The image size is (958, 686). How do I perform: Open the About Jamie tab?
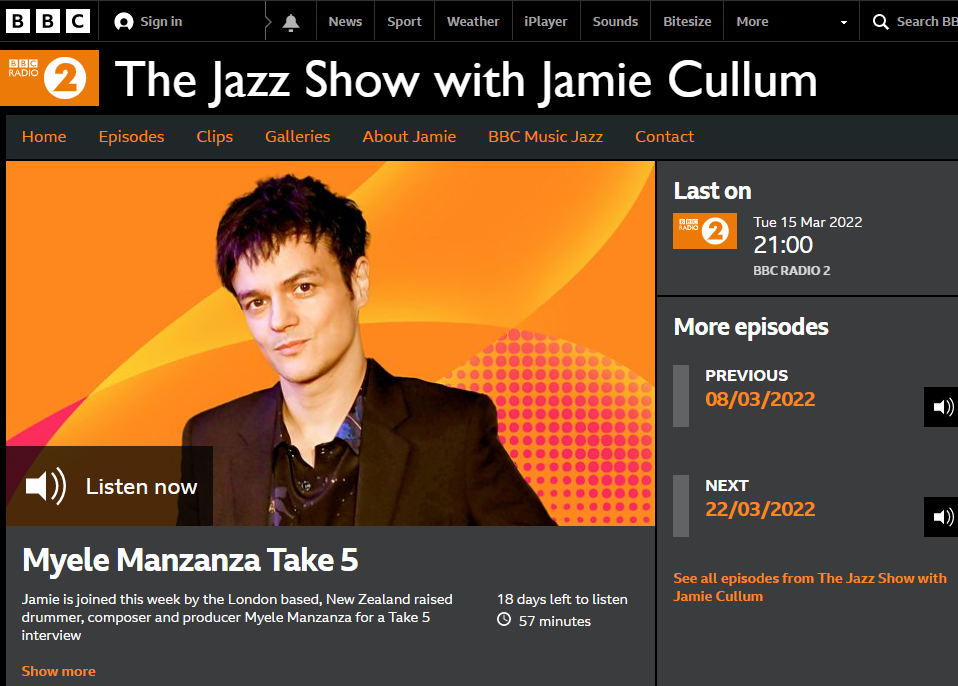(409, 136)
